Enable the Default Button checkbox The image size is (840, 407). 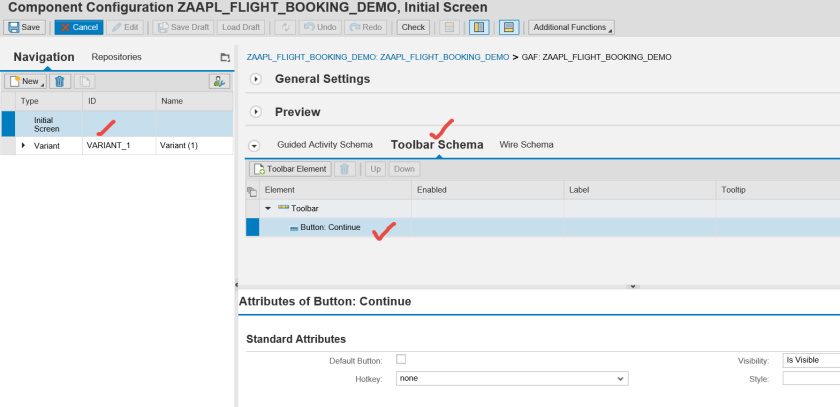pos(401,359)
